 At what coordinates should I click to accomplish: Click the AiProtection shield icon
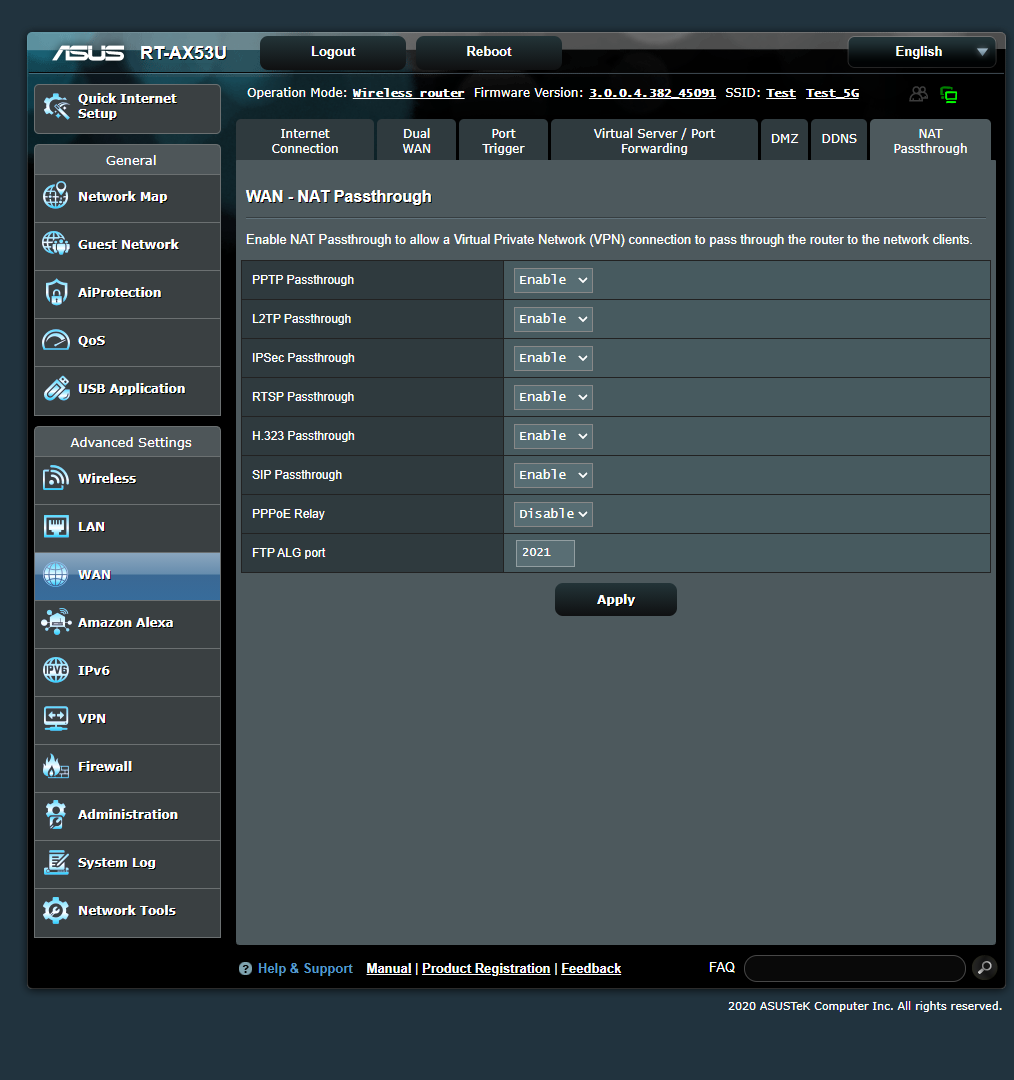[56, 292]
